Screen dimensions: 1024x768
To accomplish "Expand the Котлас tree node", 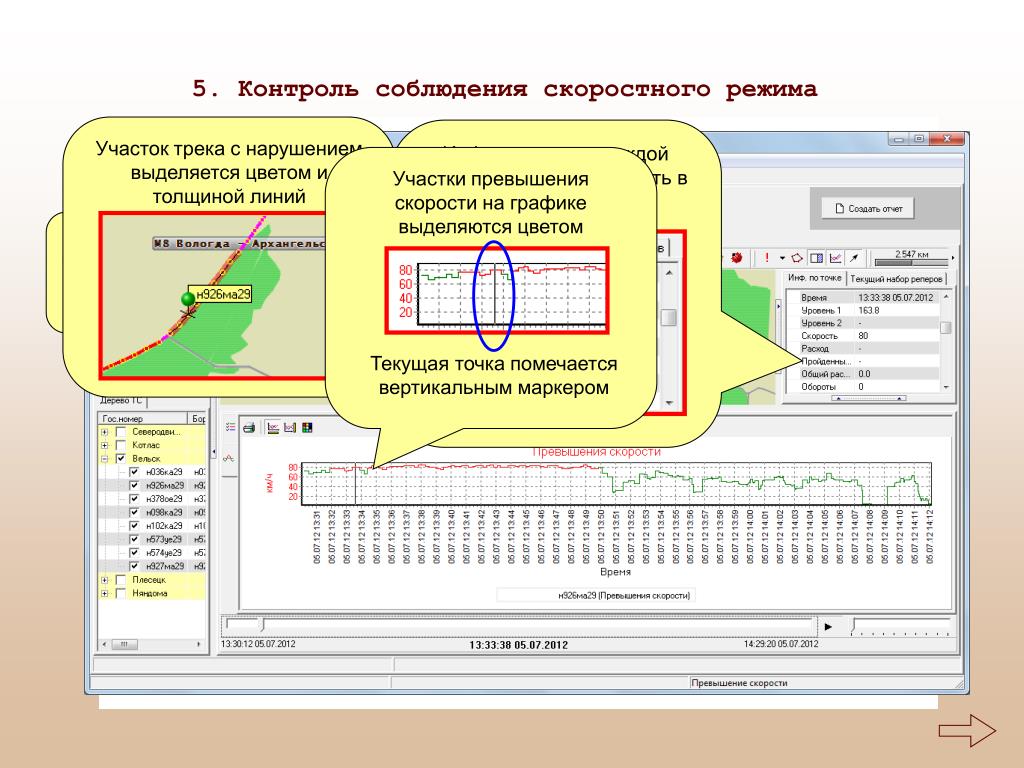I will pyautogui.click(x=104, y=445).
